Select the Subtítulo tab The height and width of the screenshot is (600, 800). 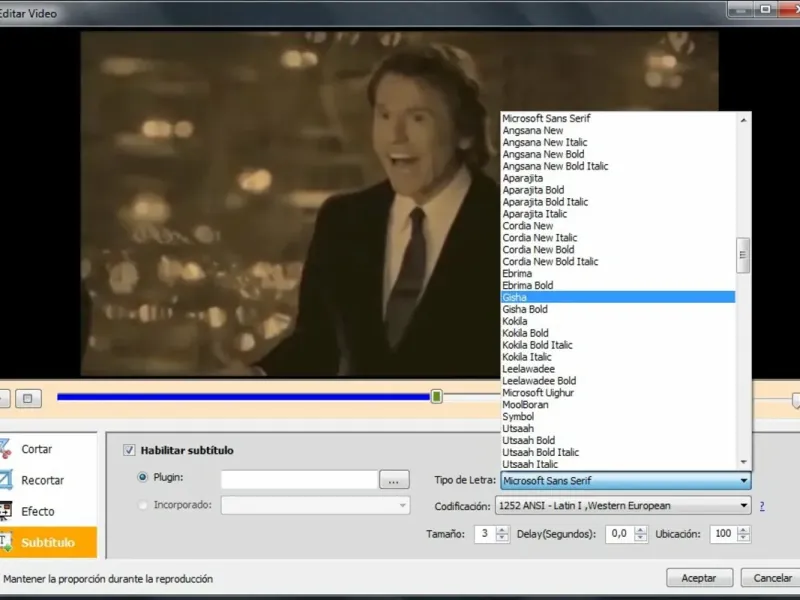48,542
